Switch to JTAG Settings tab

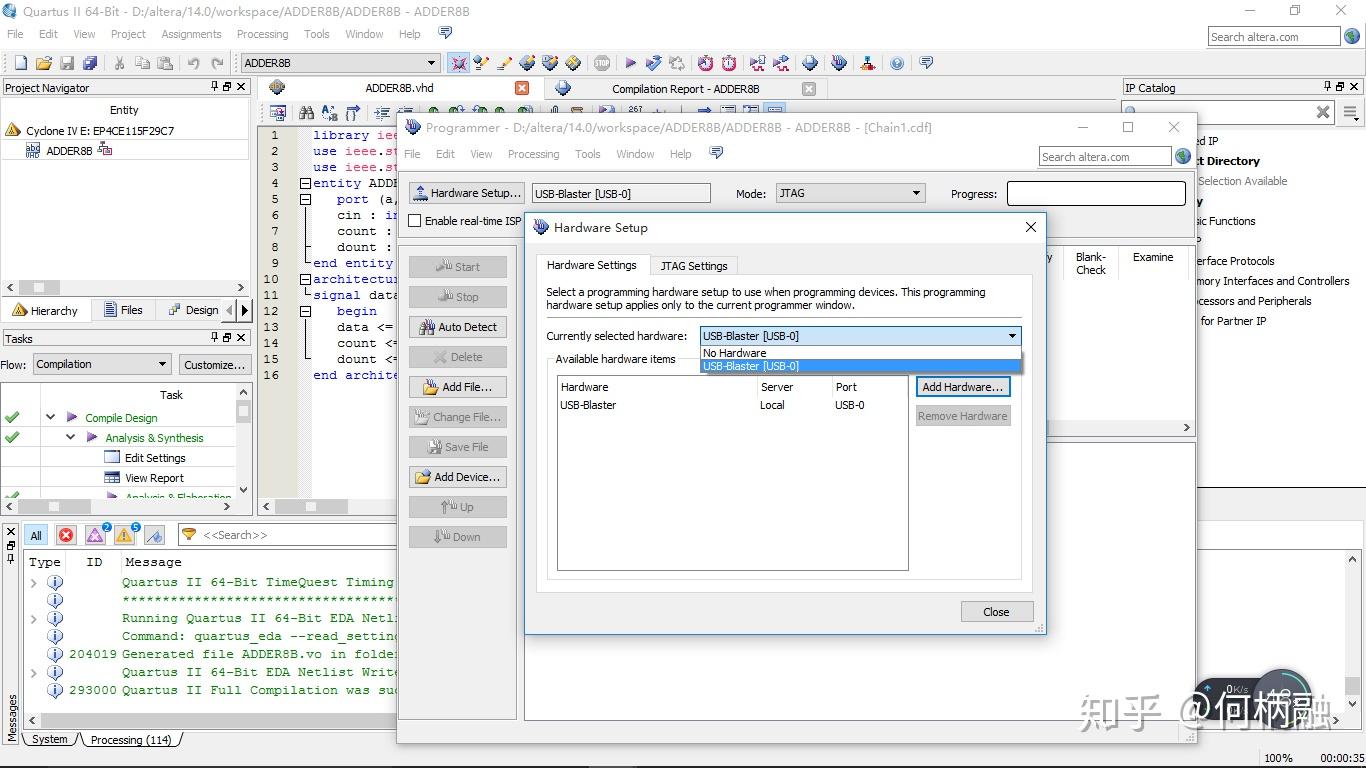coord(693,266)
